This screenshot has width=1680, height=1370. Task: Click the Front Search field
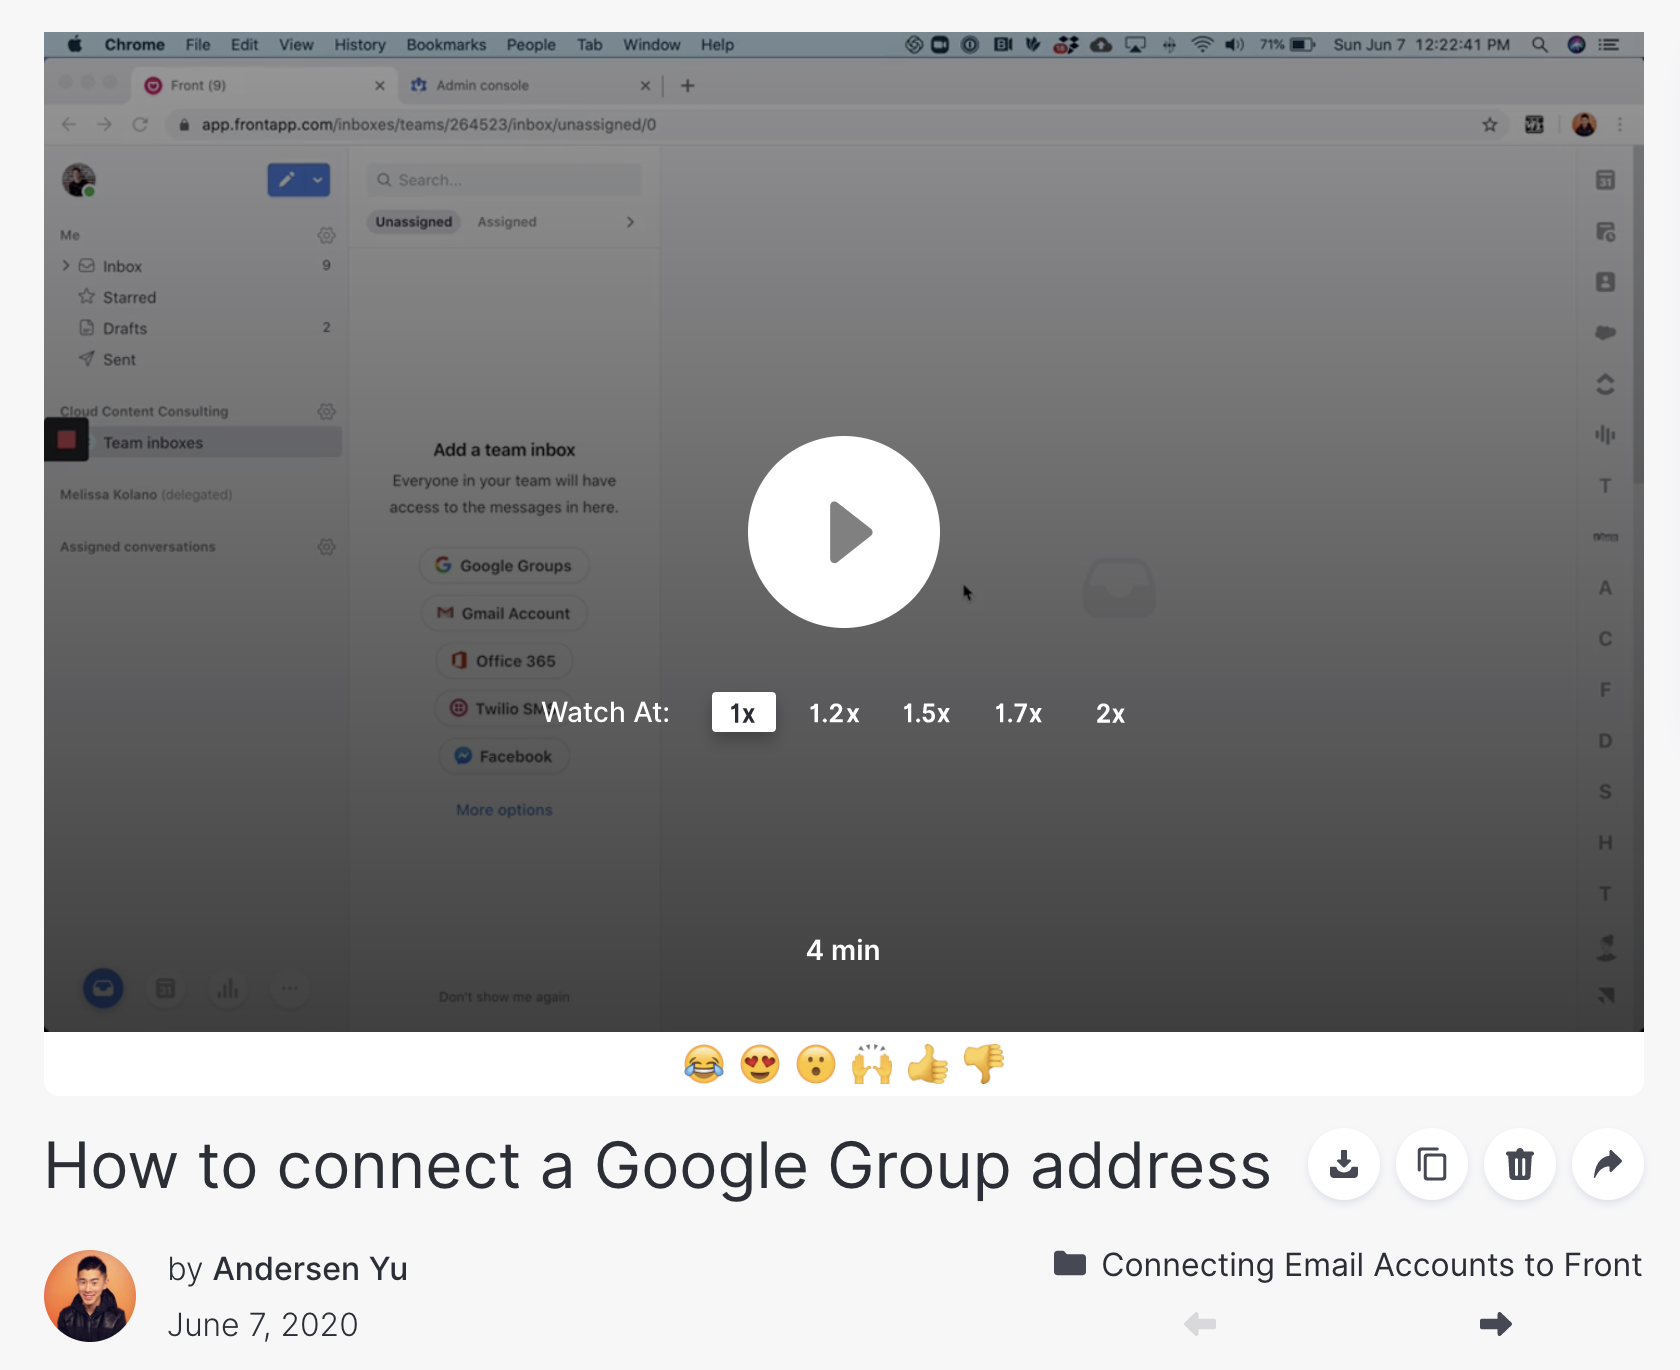(x=504, y=180)
